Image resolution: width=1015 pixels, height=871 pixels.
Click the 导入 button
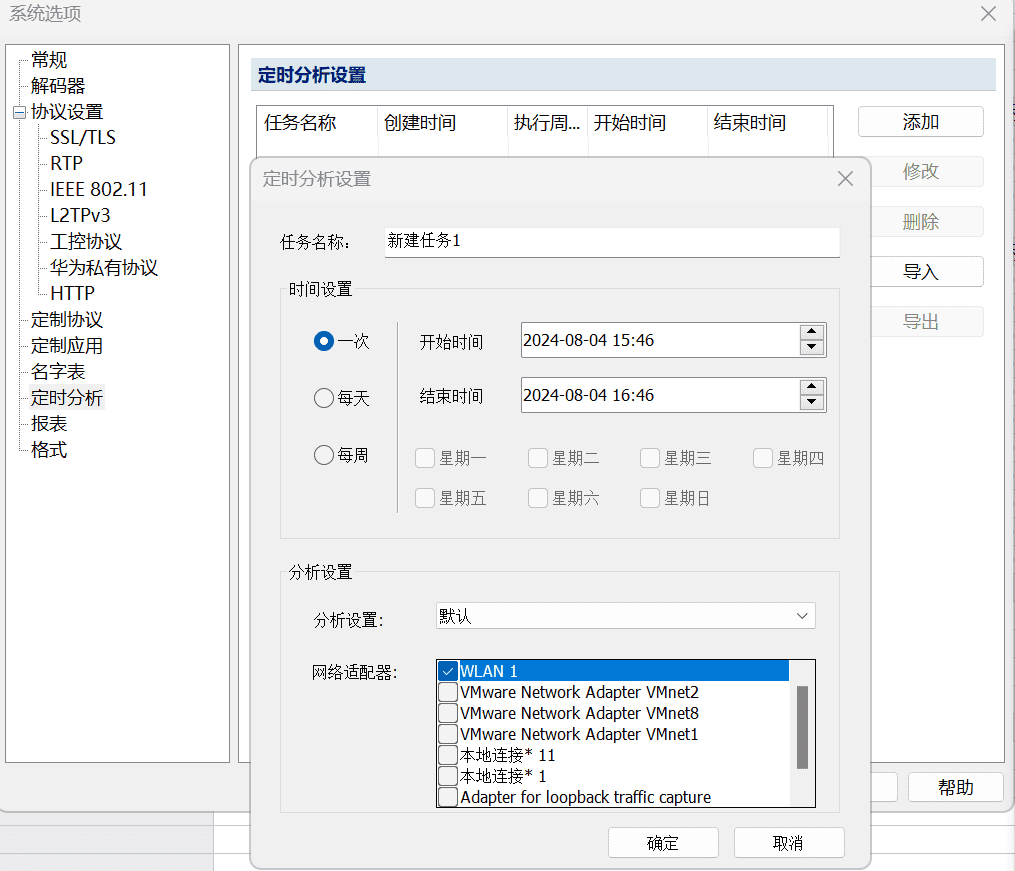coord(920,272)
